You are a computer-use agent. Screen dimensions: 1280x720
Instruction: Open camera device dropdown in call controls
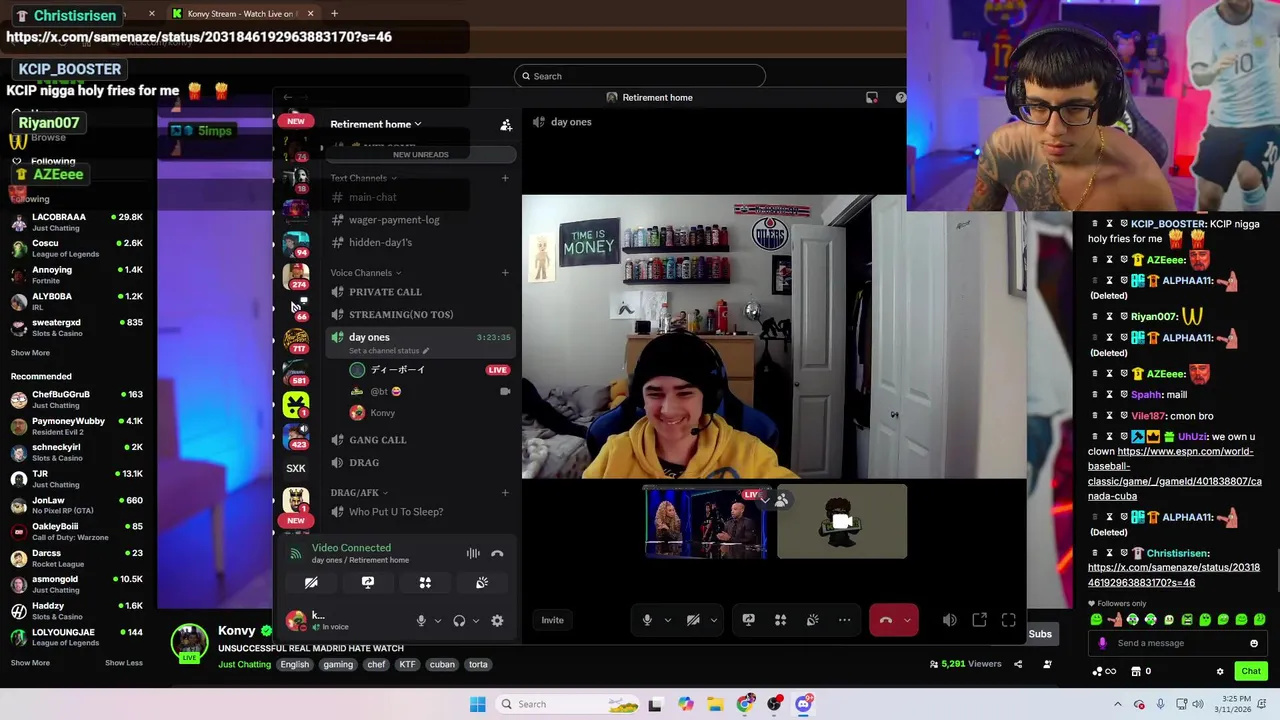pyautogui.click(x=713, y=620)
